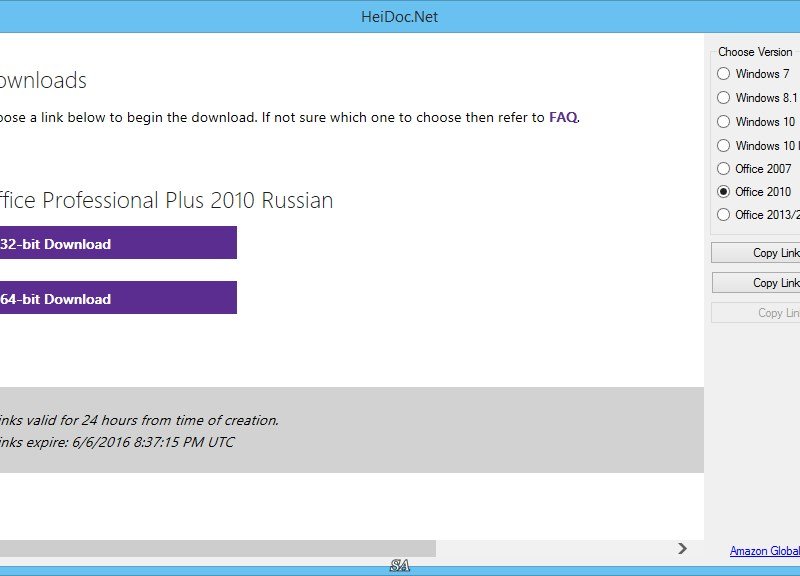Viewport: 800px width, 576px height.
Task: Click the links expire date and time text
Action: [x=117, y=442]
